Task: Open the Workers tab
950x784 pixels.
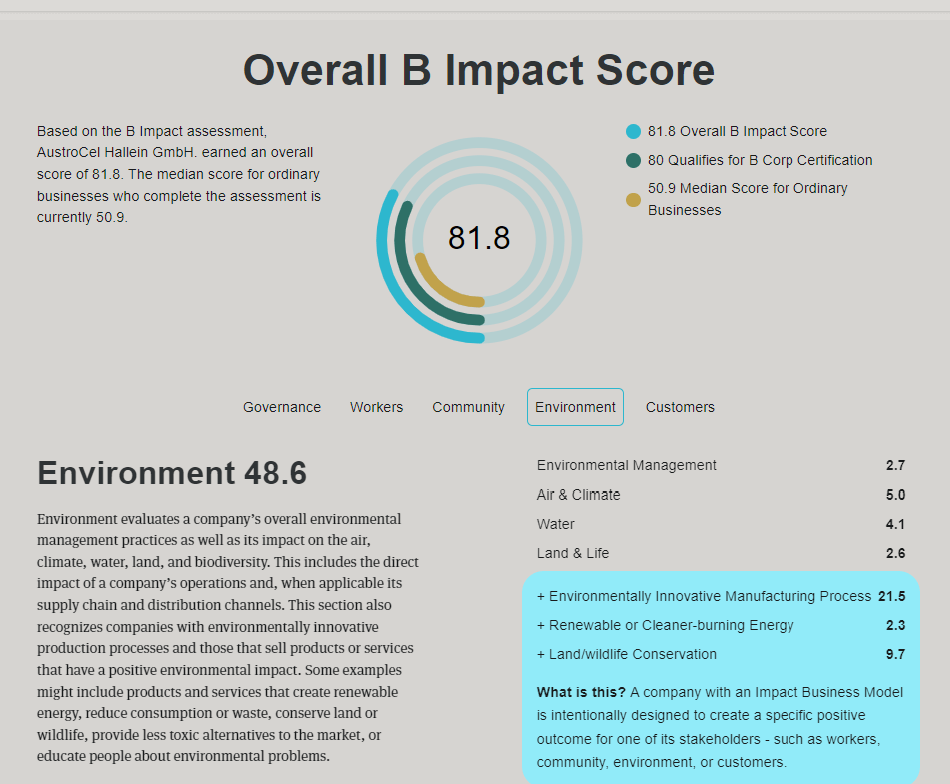Action: [376, 407]
